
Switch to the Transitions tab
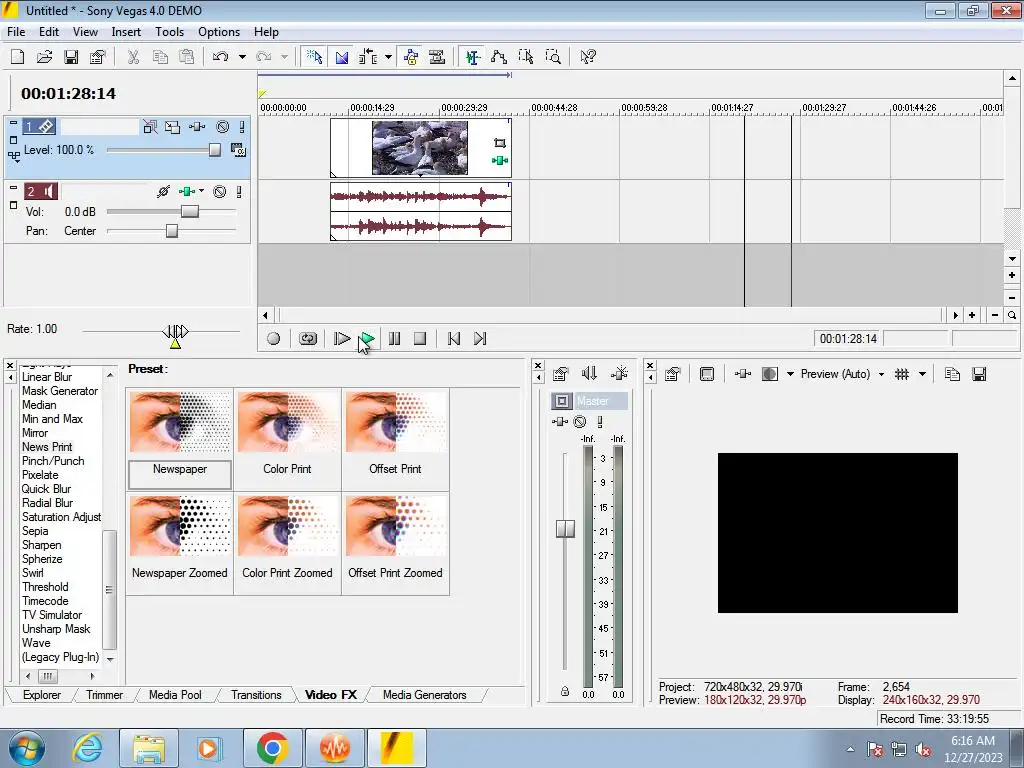tap(256, 695)
